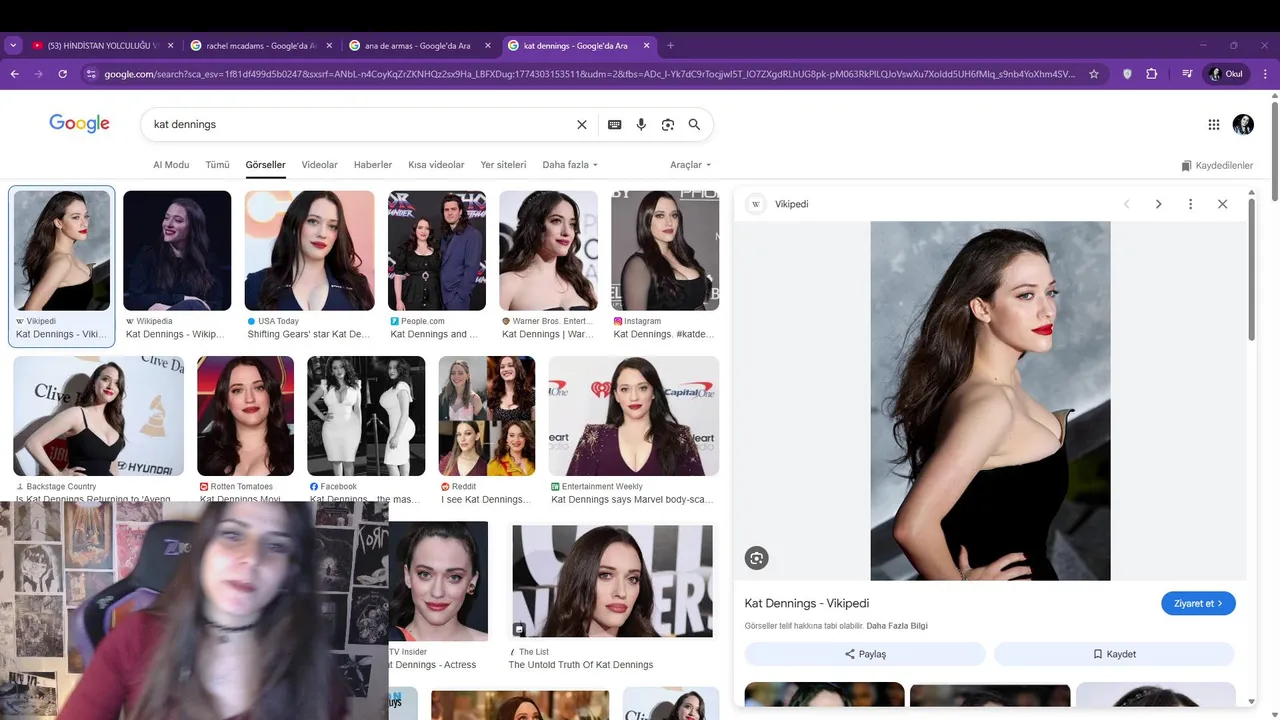Screen dimensions: 1280x720
Task: Open the shield extension icon
Action: (1127, 74)
